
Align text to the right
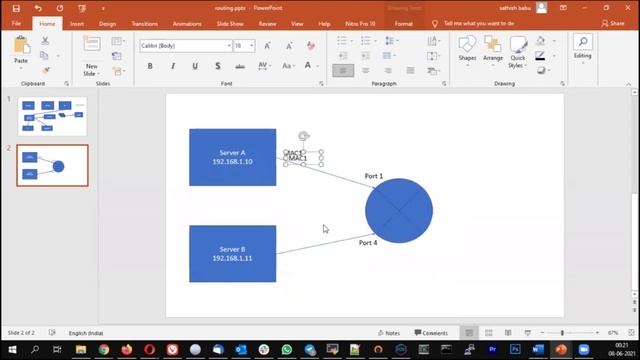[x=388, y=71]
